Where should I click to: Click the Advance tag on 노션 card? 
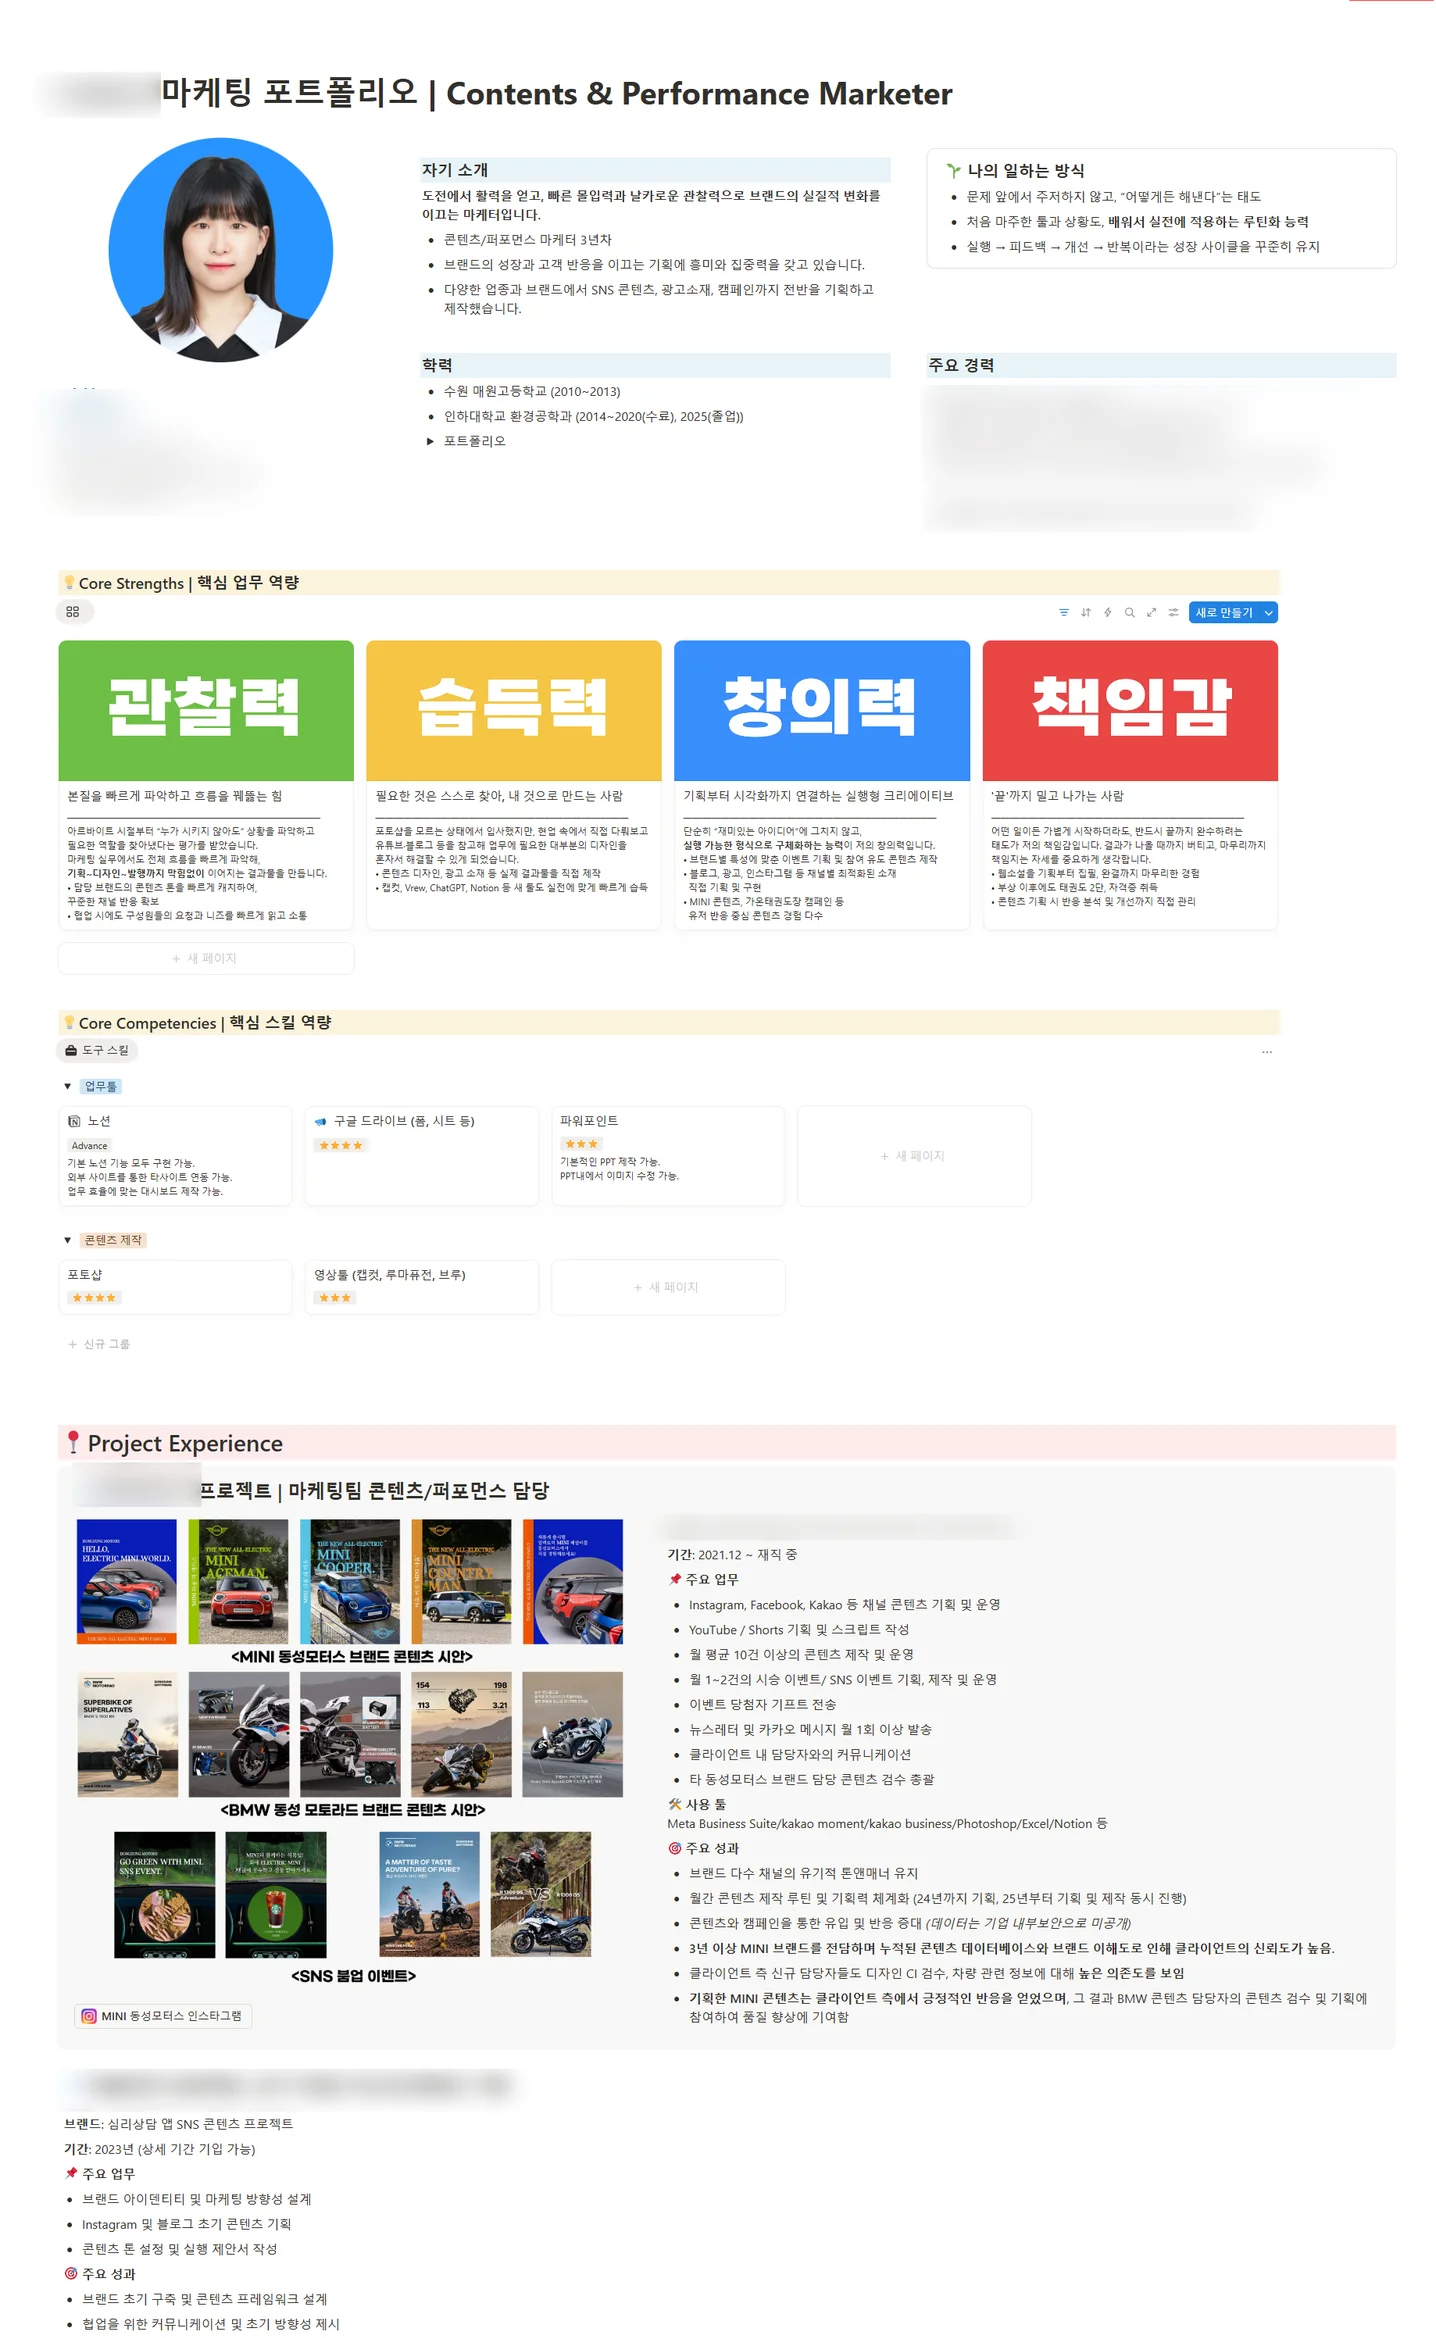tap(90, 1146)
